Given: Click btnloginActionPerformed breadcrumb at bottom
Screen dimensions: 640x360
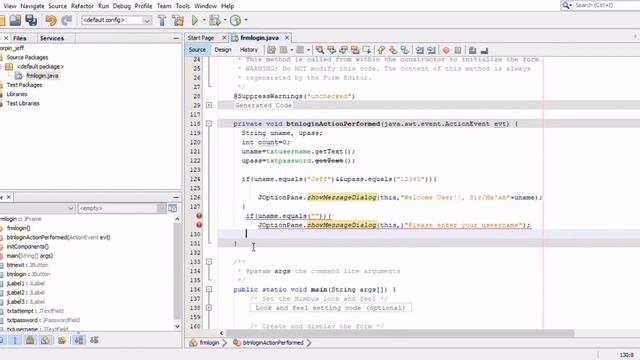Looking at the screenshot, I should (x=273, y=342).
